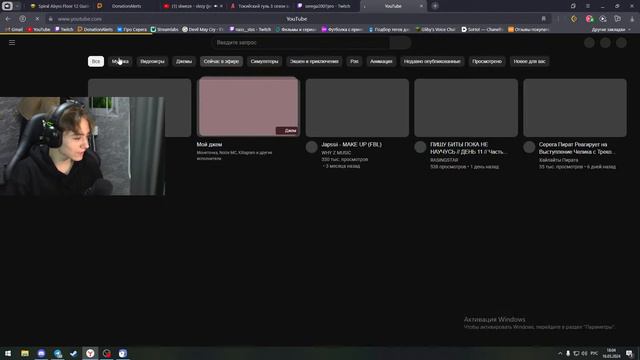Open Windows notification center
The width and height of the screenshot is (640, 360).
(x=629, y=353)
